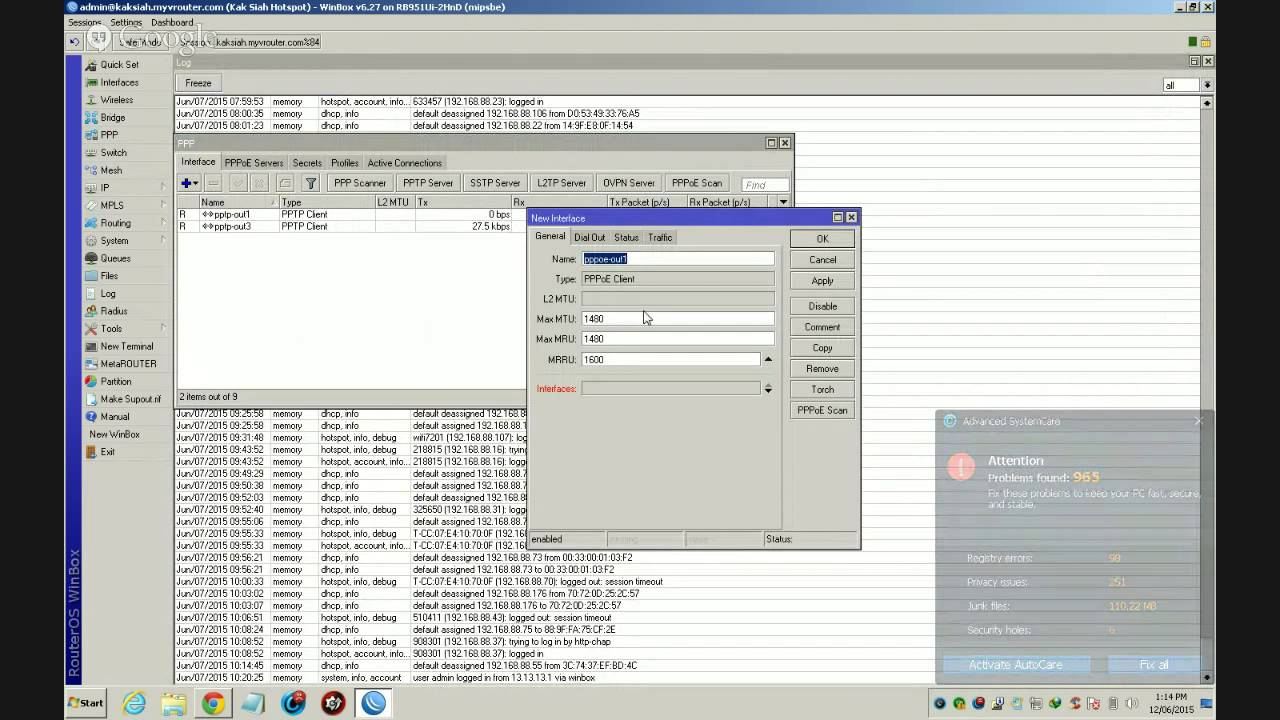Select Make Supout.rif in the sidebar
1280x720 pixels.
point(130,399)
